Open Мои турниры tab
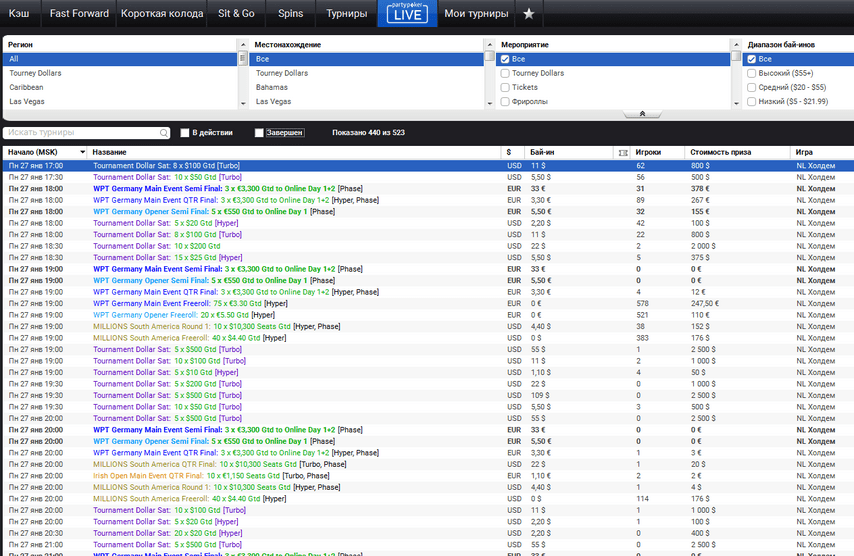The image size is (854, 556). coord(476,14)
